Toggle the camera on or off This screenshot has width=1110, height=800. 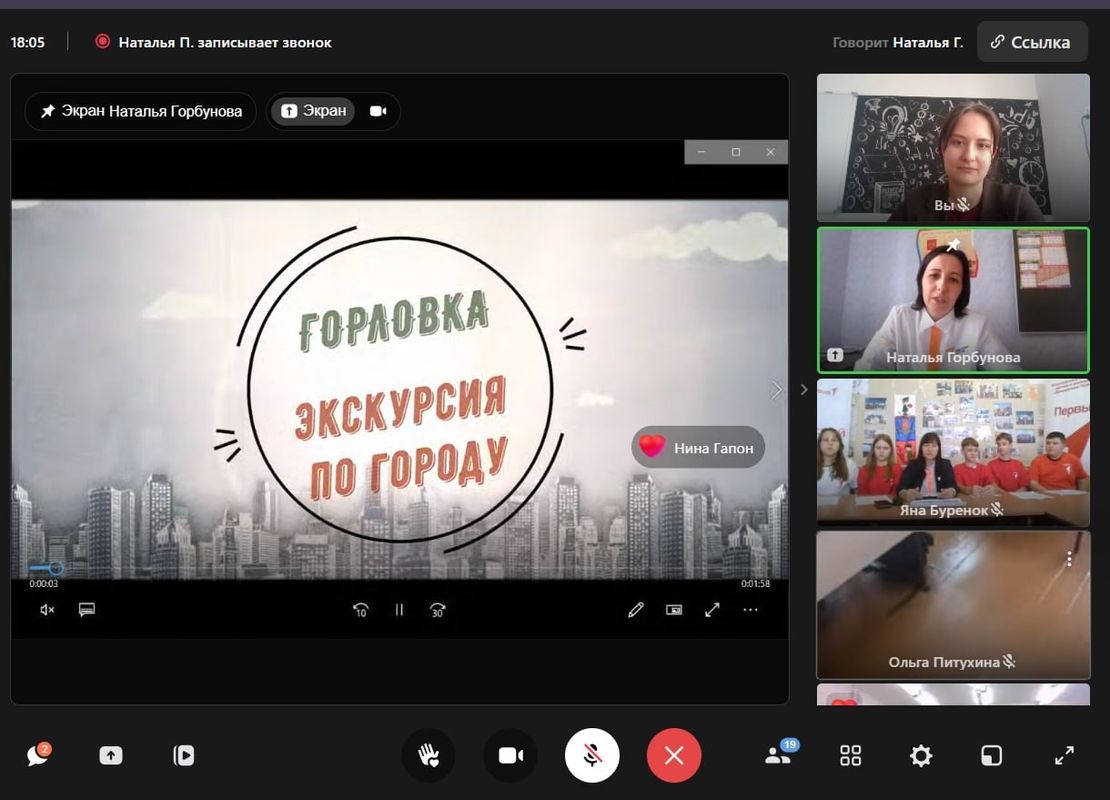(x=511, y=755)
